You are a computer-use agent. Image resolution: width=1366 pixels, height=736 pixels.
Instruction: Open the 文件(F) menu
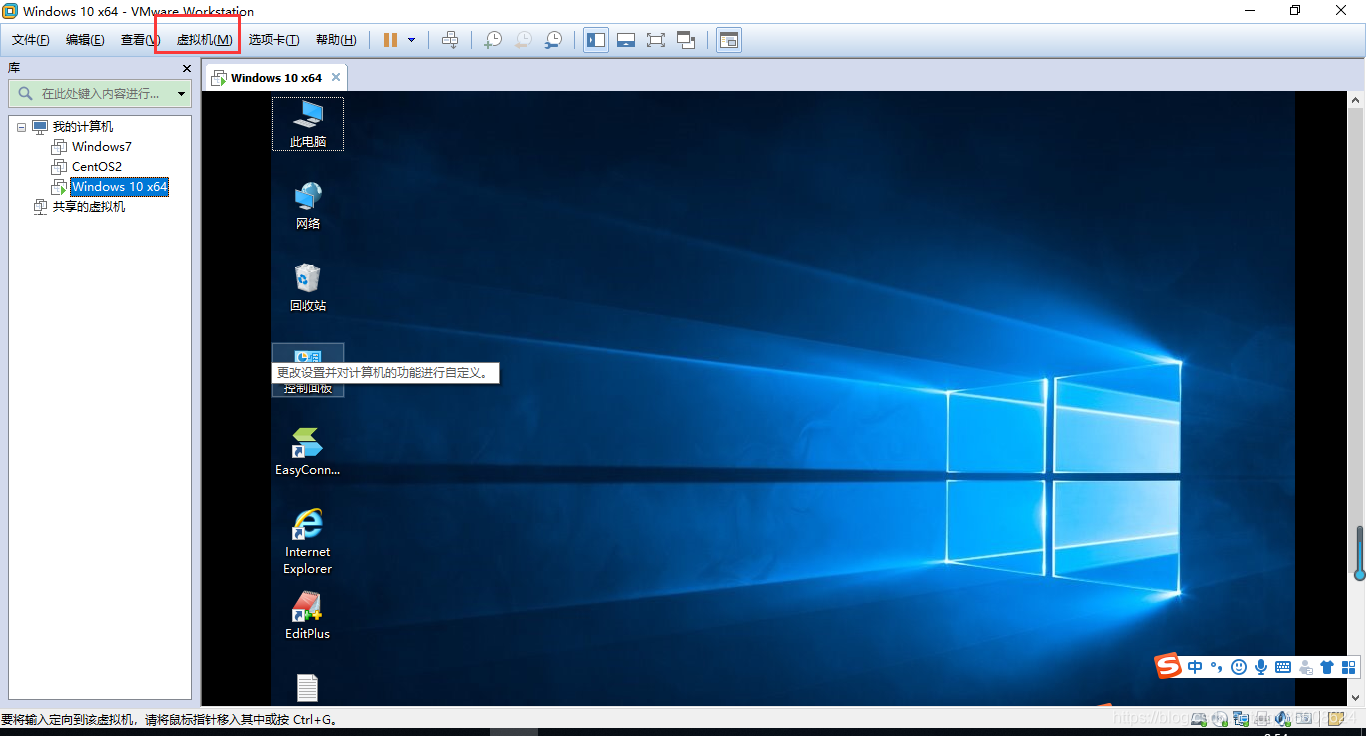tap(30, 40)
